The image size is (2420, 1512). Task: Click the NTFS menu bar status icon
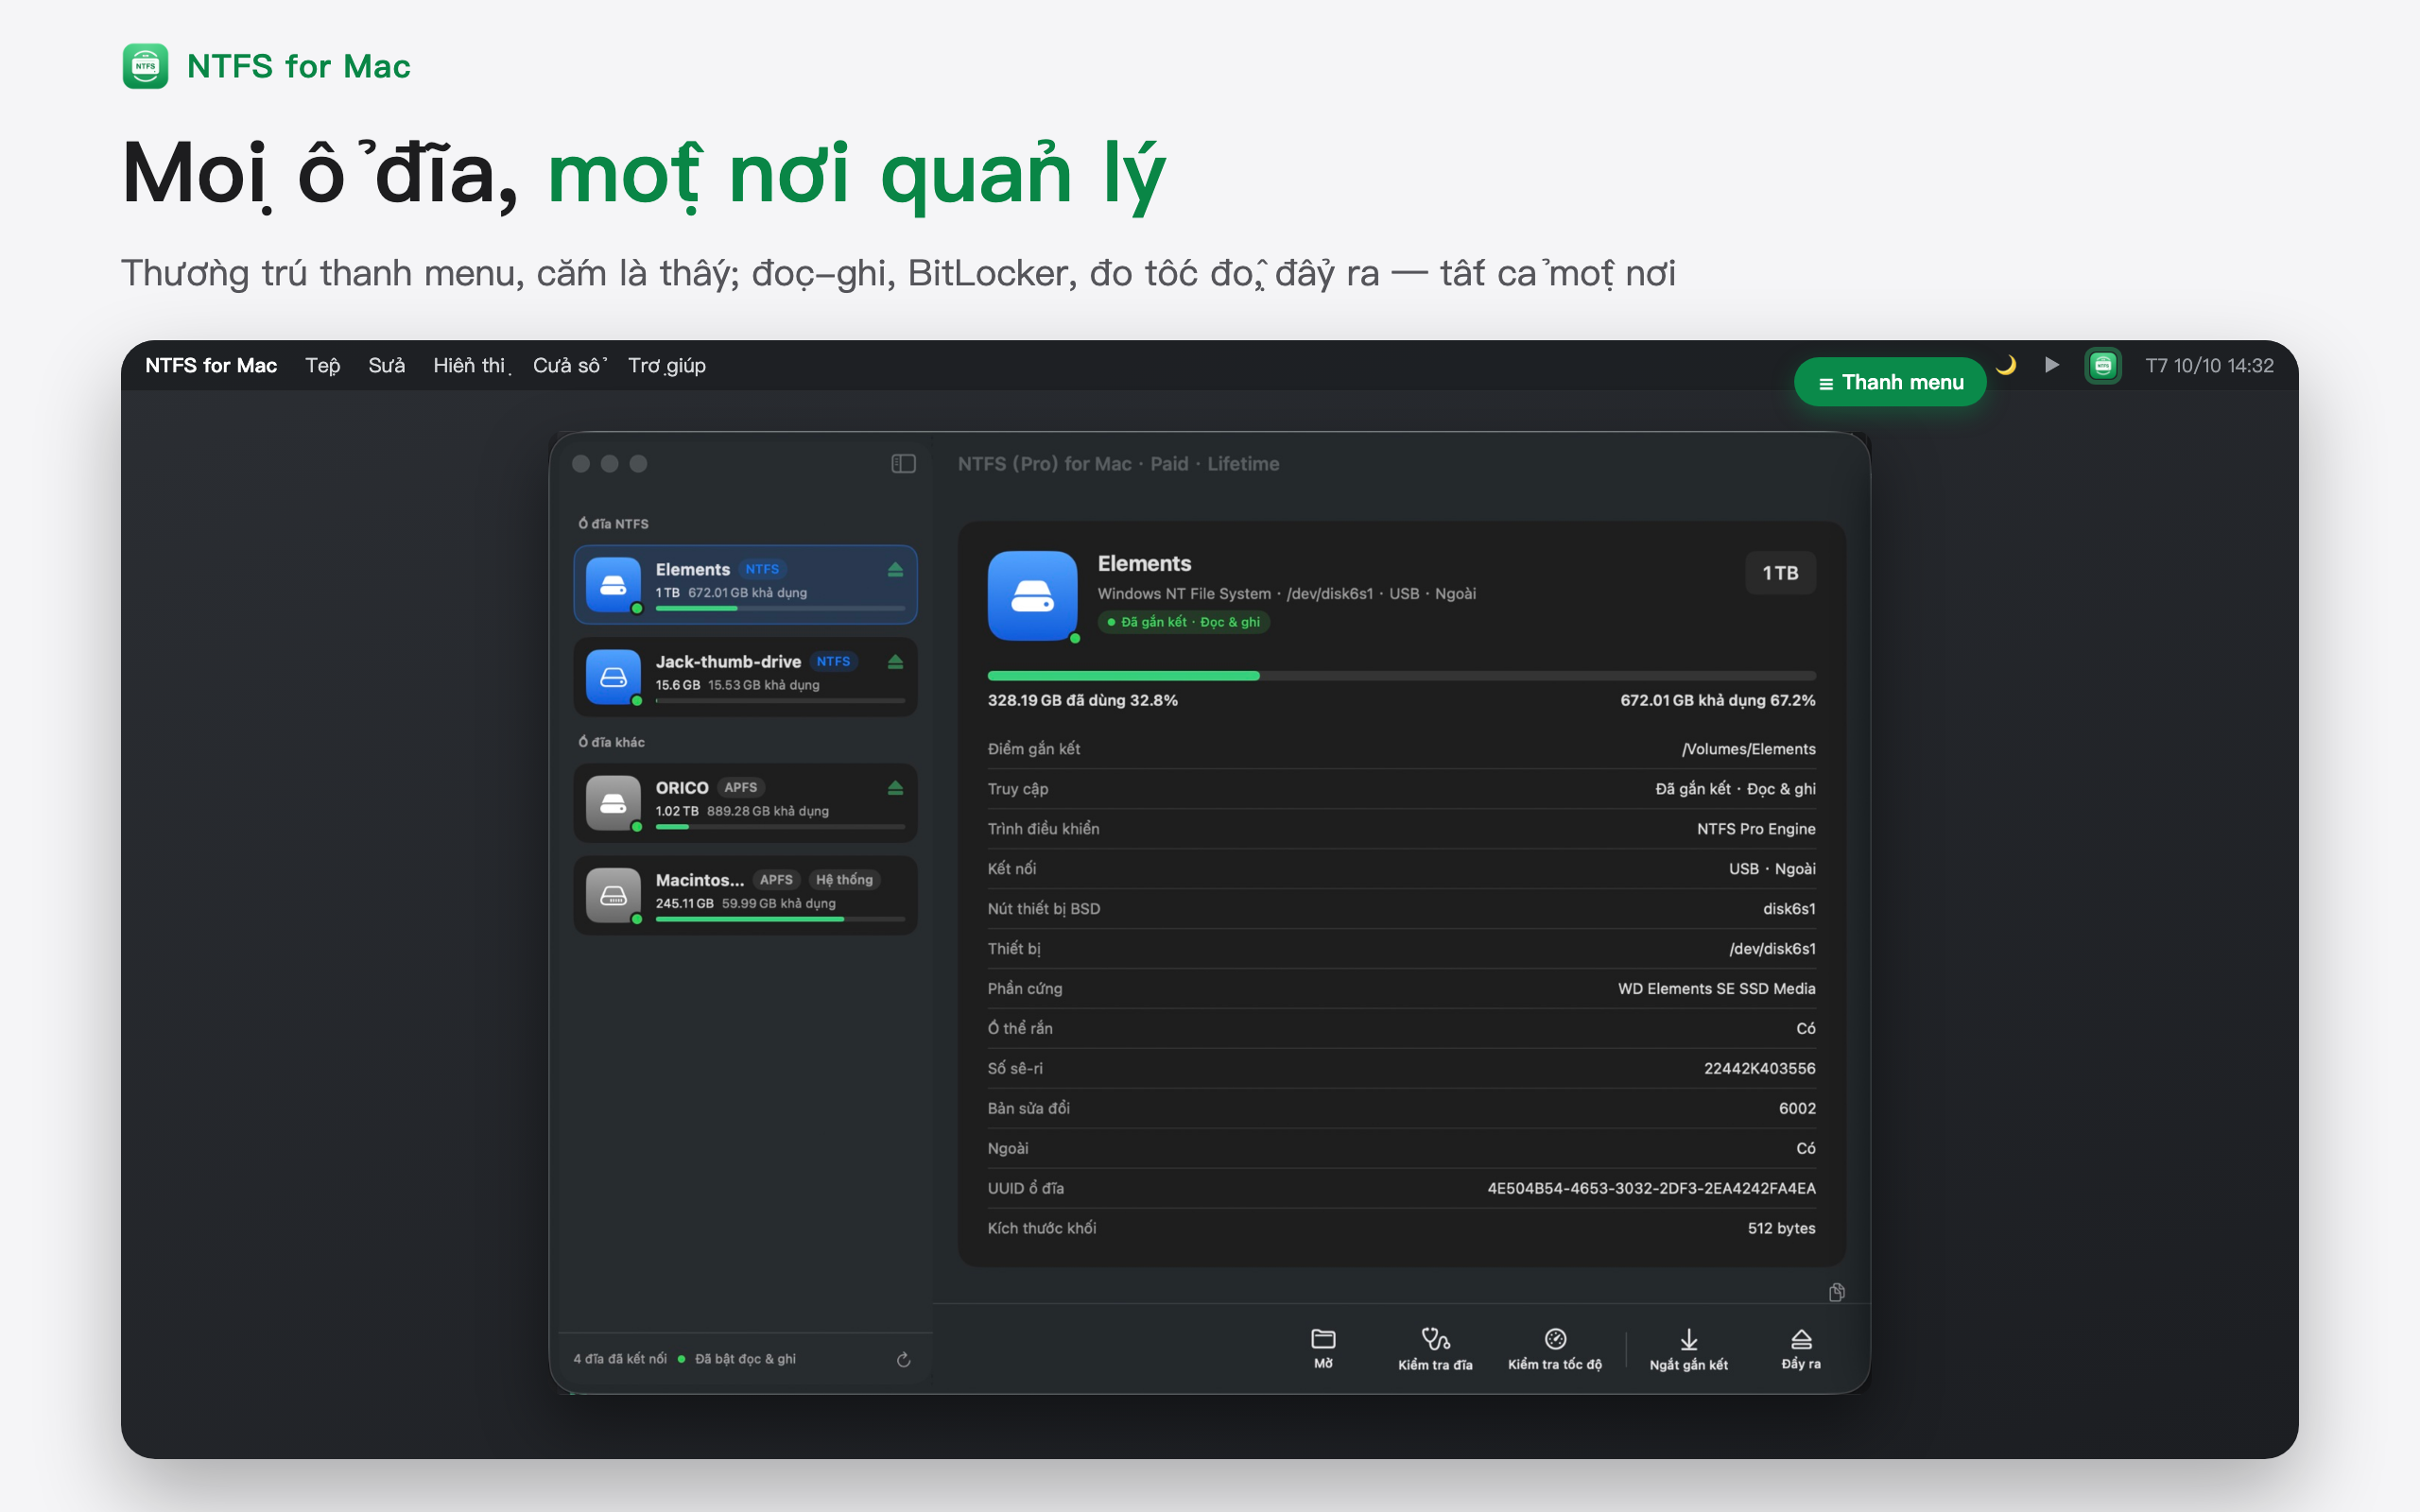[2102, 365]
